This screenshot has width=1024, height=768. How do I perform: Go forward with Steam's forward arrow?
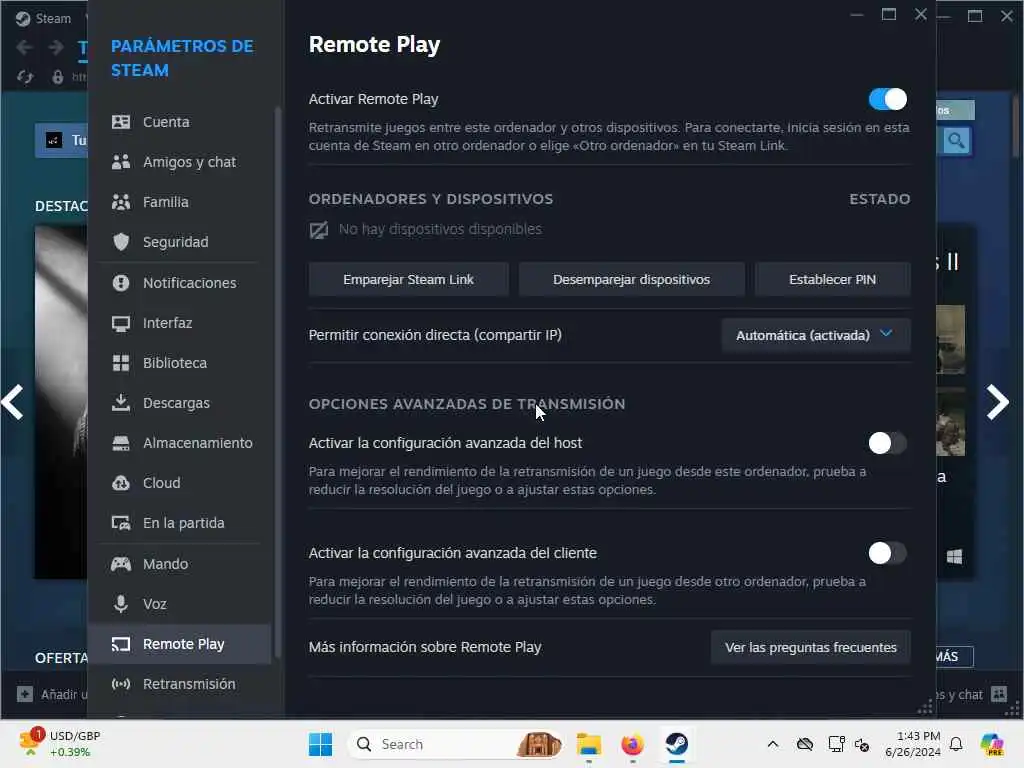click(56, 47)
